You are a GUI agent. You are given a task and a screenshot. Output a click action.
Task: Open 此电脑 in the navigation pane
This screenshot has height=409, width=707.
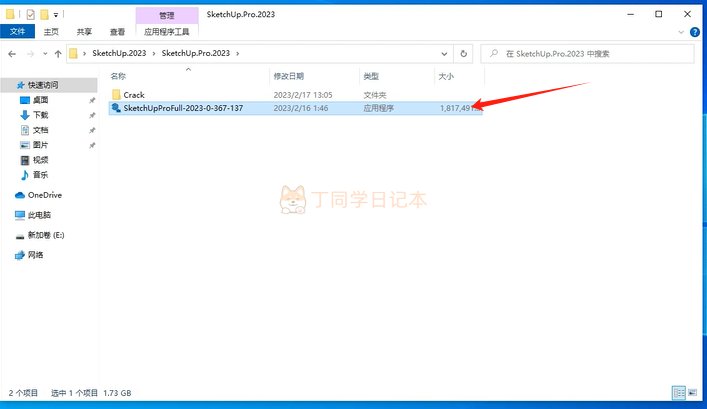39,215
